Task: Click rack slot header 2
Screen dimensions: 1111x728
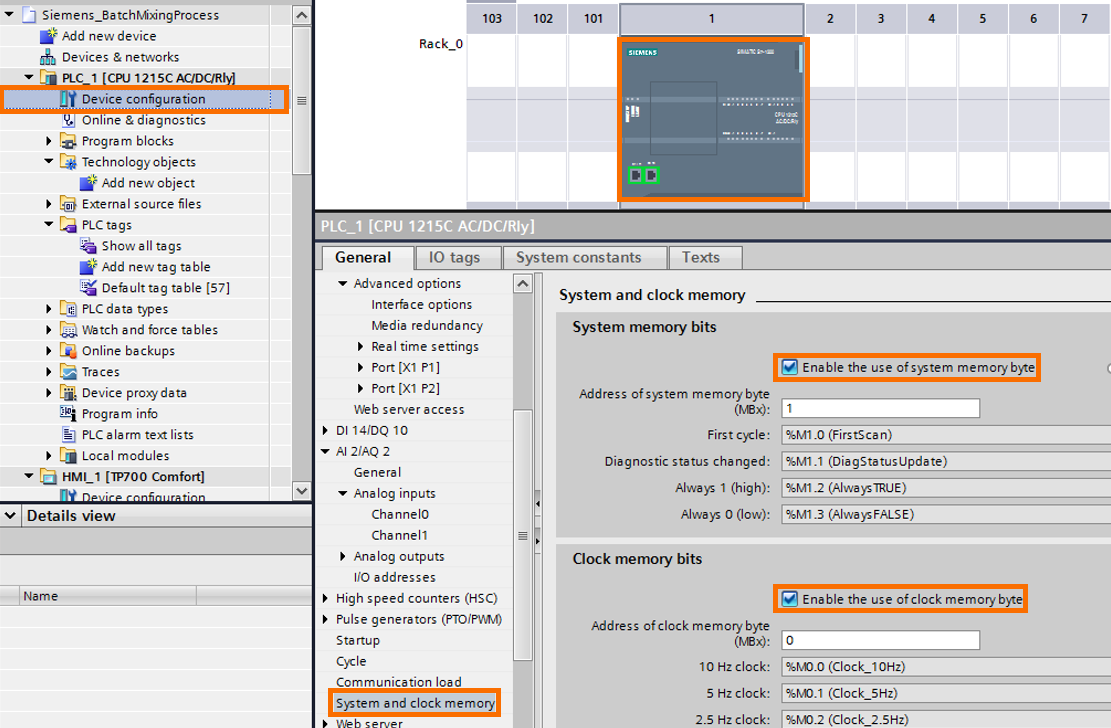Action: [x=830, y=18]
